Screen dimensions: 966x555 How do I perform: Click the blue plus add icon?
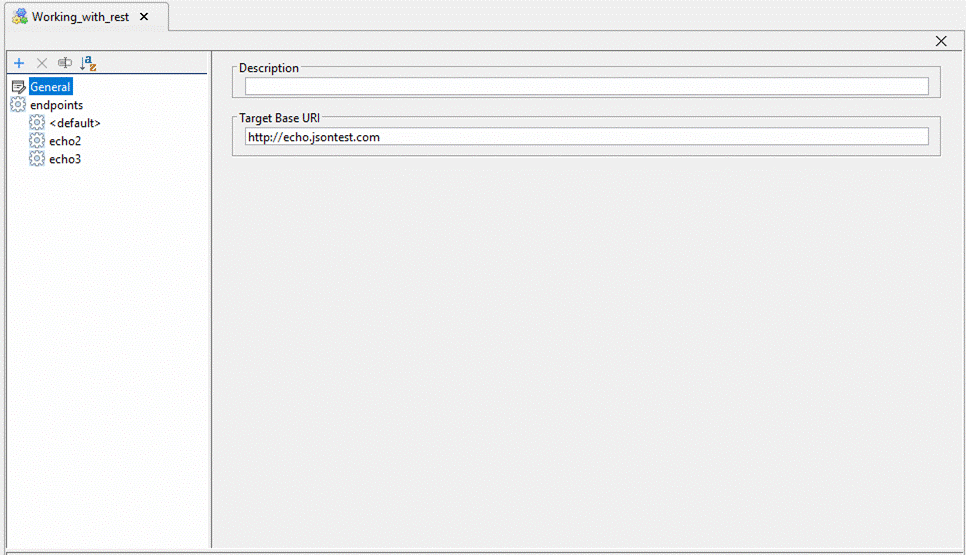click(x=19, y=63)
